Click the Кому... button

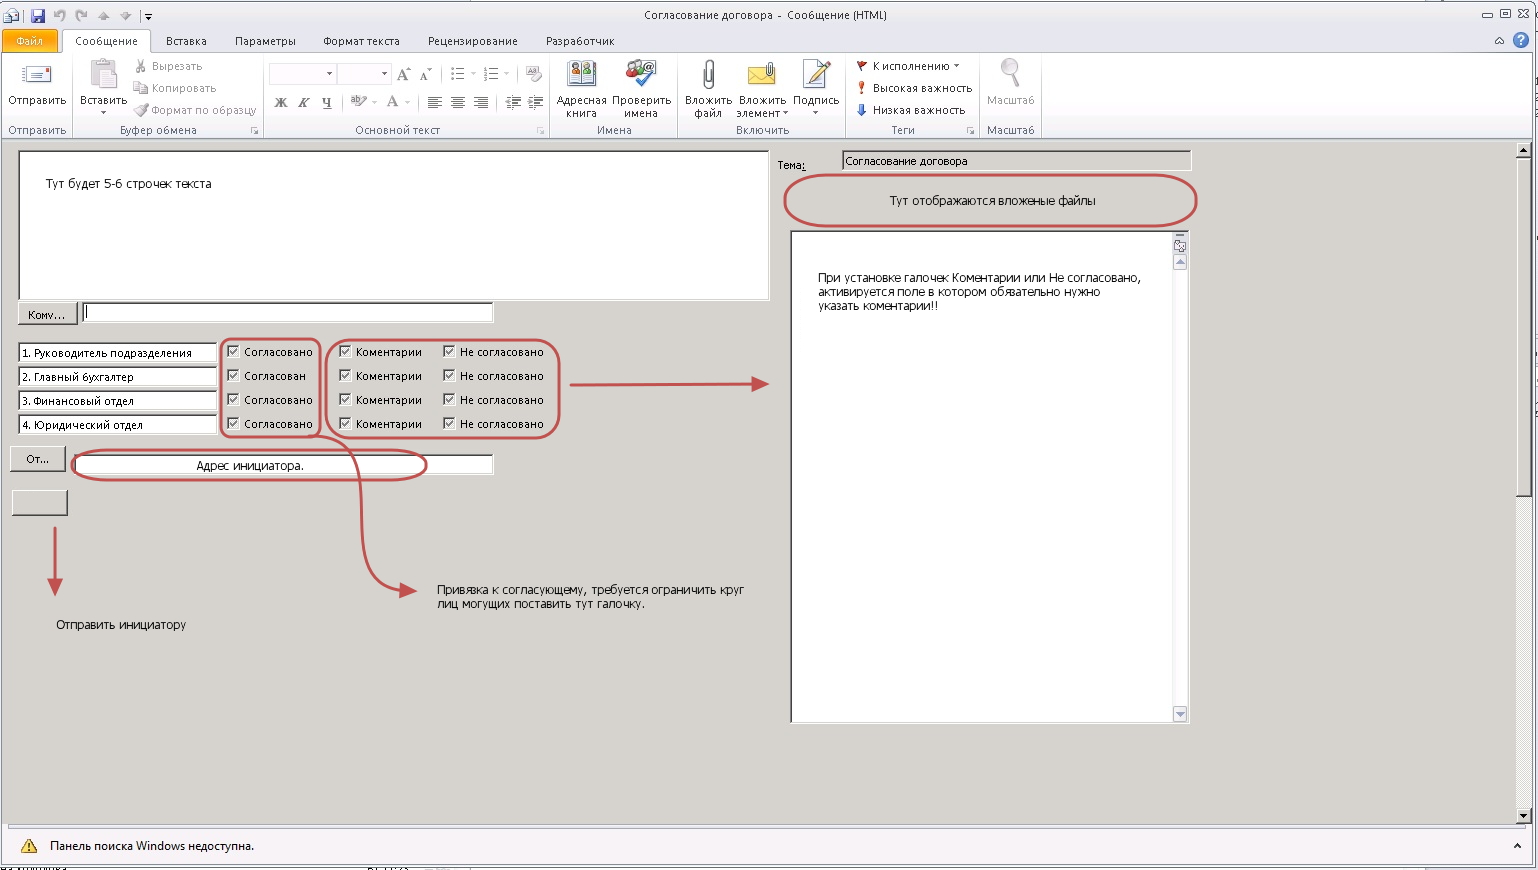tap(47, 314)
